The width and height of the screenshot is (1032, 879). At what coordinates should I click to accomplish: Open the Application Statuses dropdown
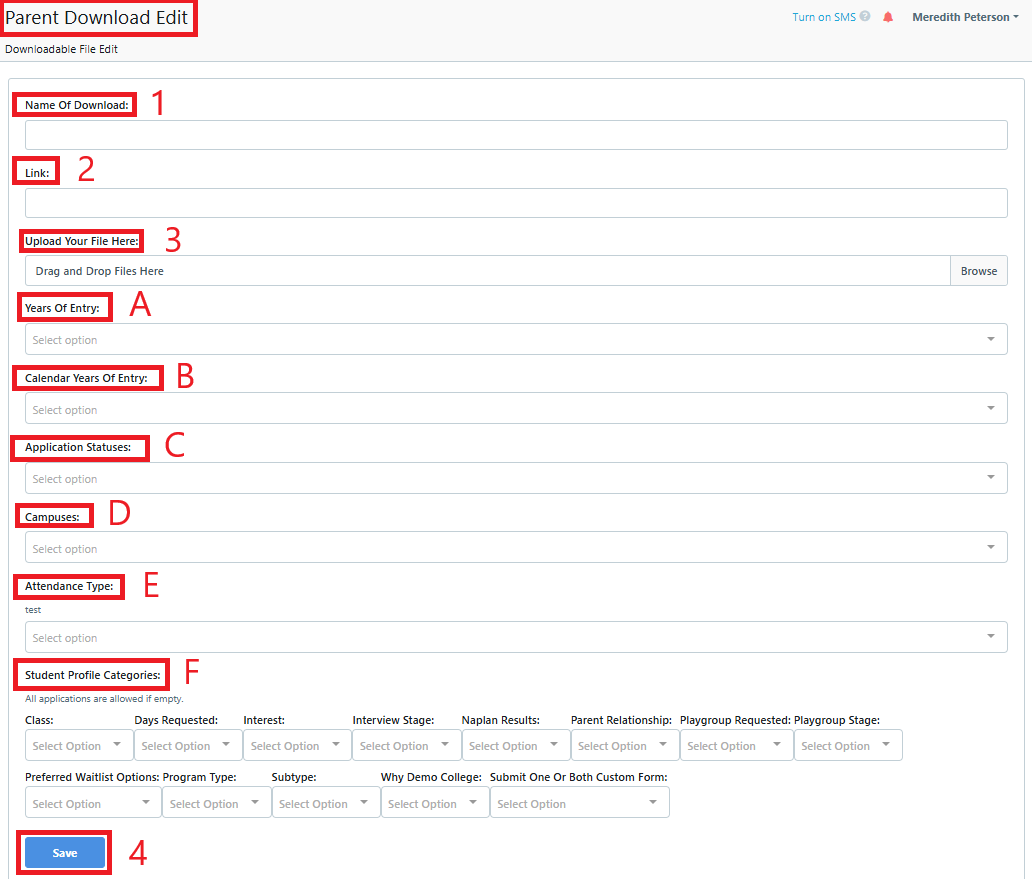click(516, 477)
